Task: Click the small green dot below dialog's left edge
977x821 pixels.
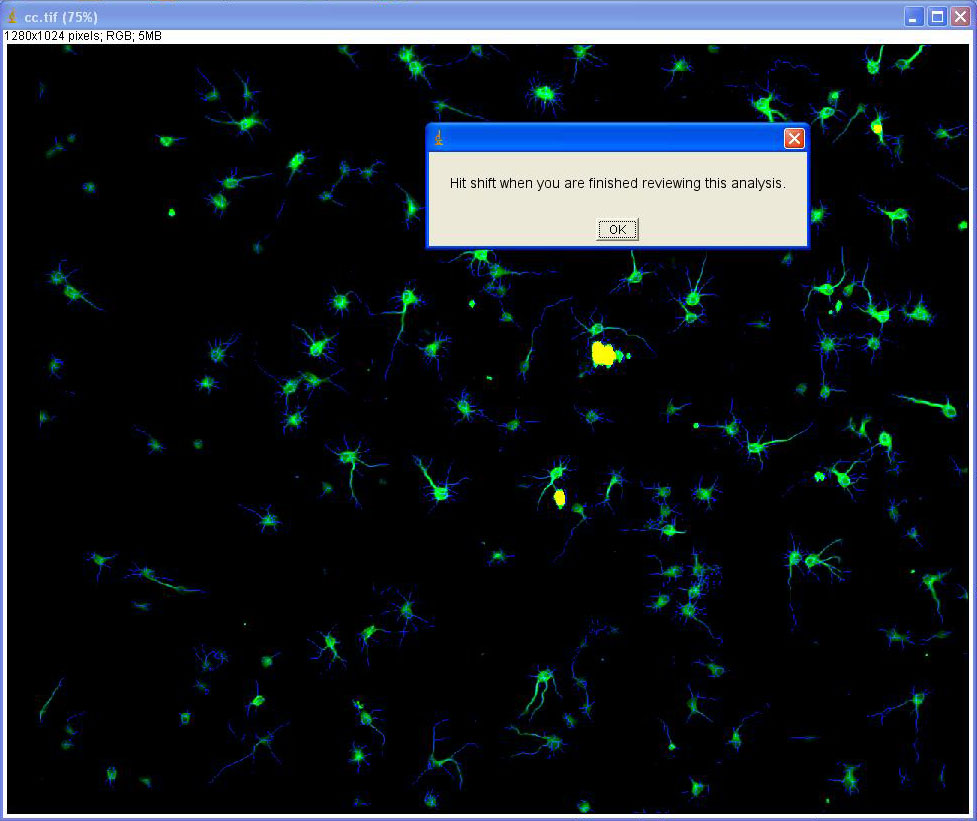Action: click(472, 303)
